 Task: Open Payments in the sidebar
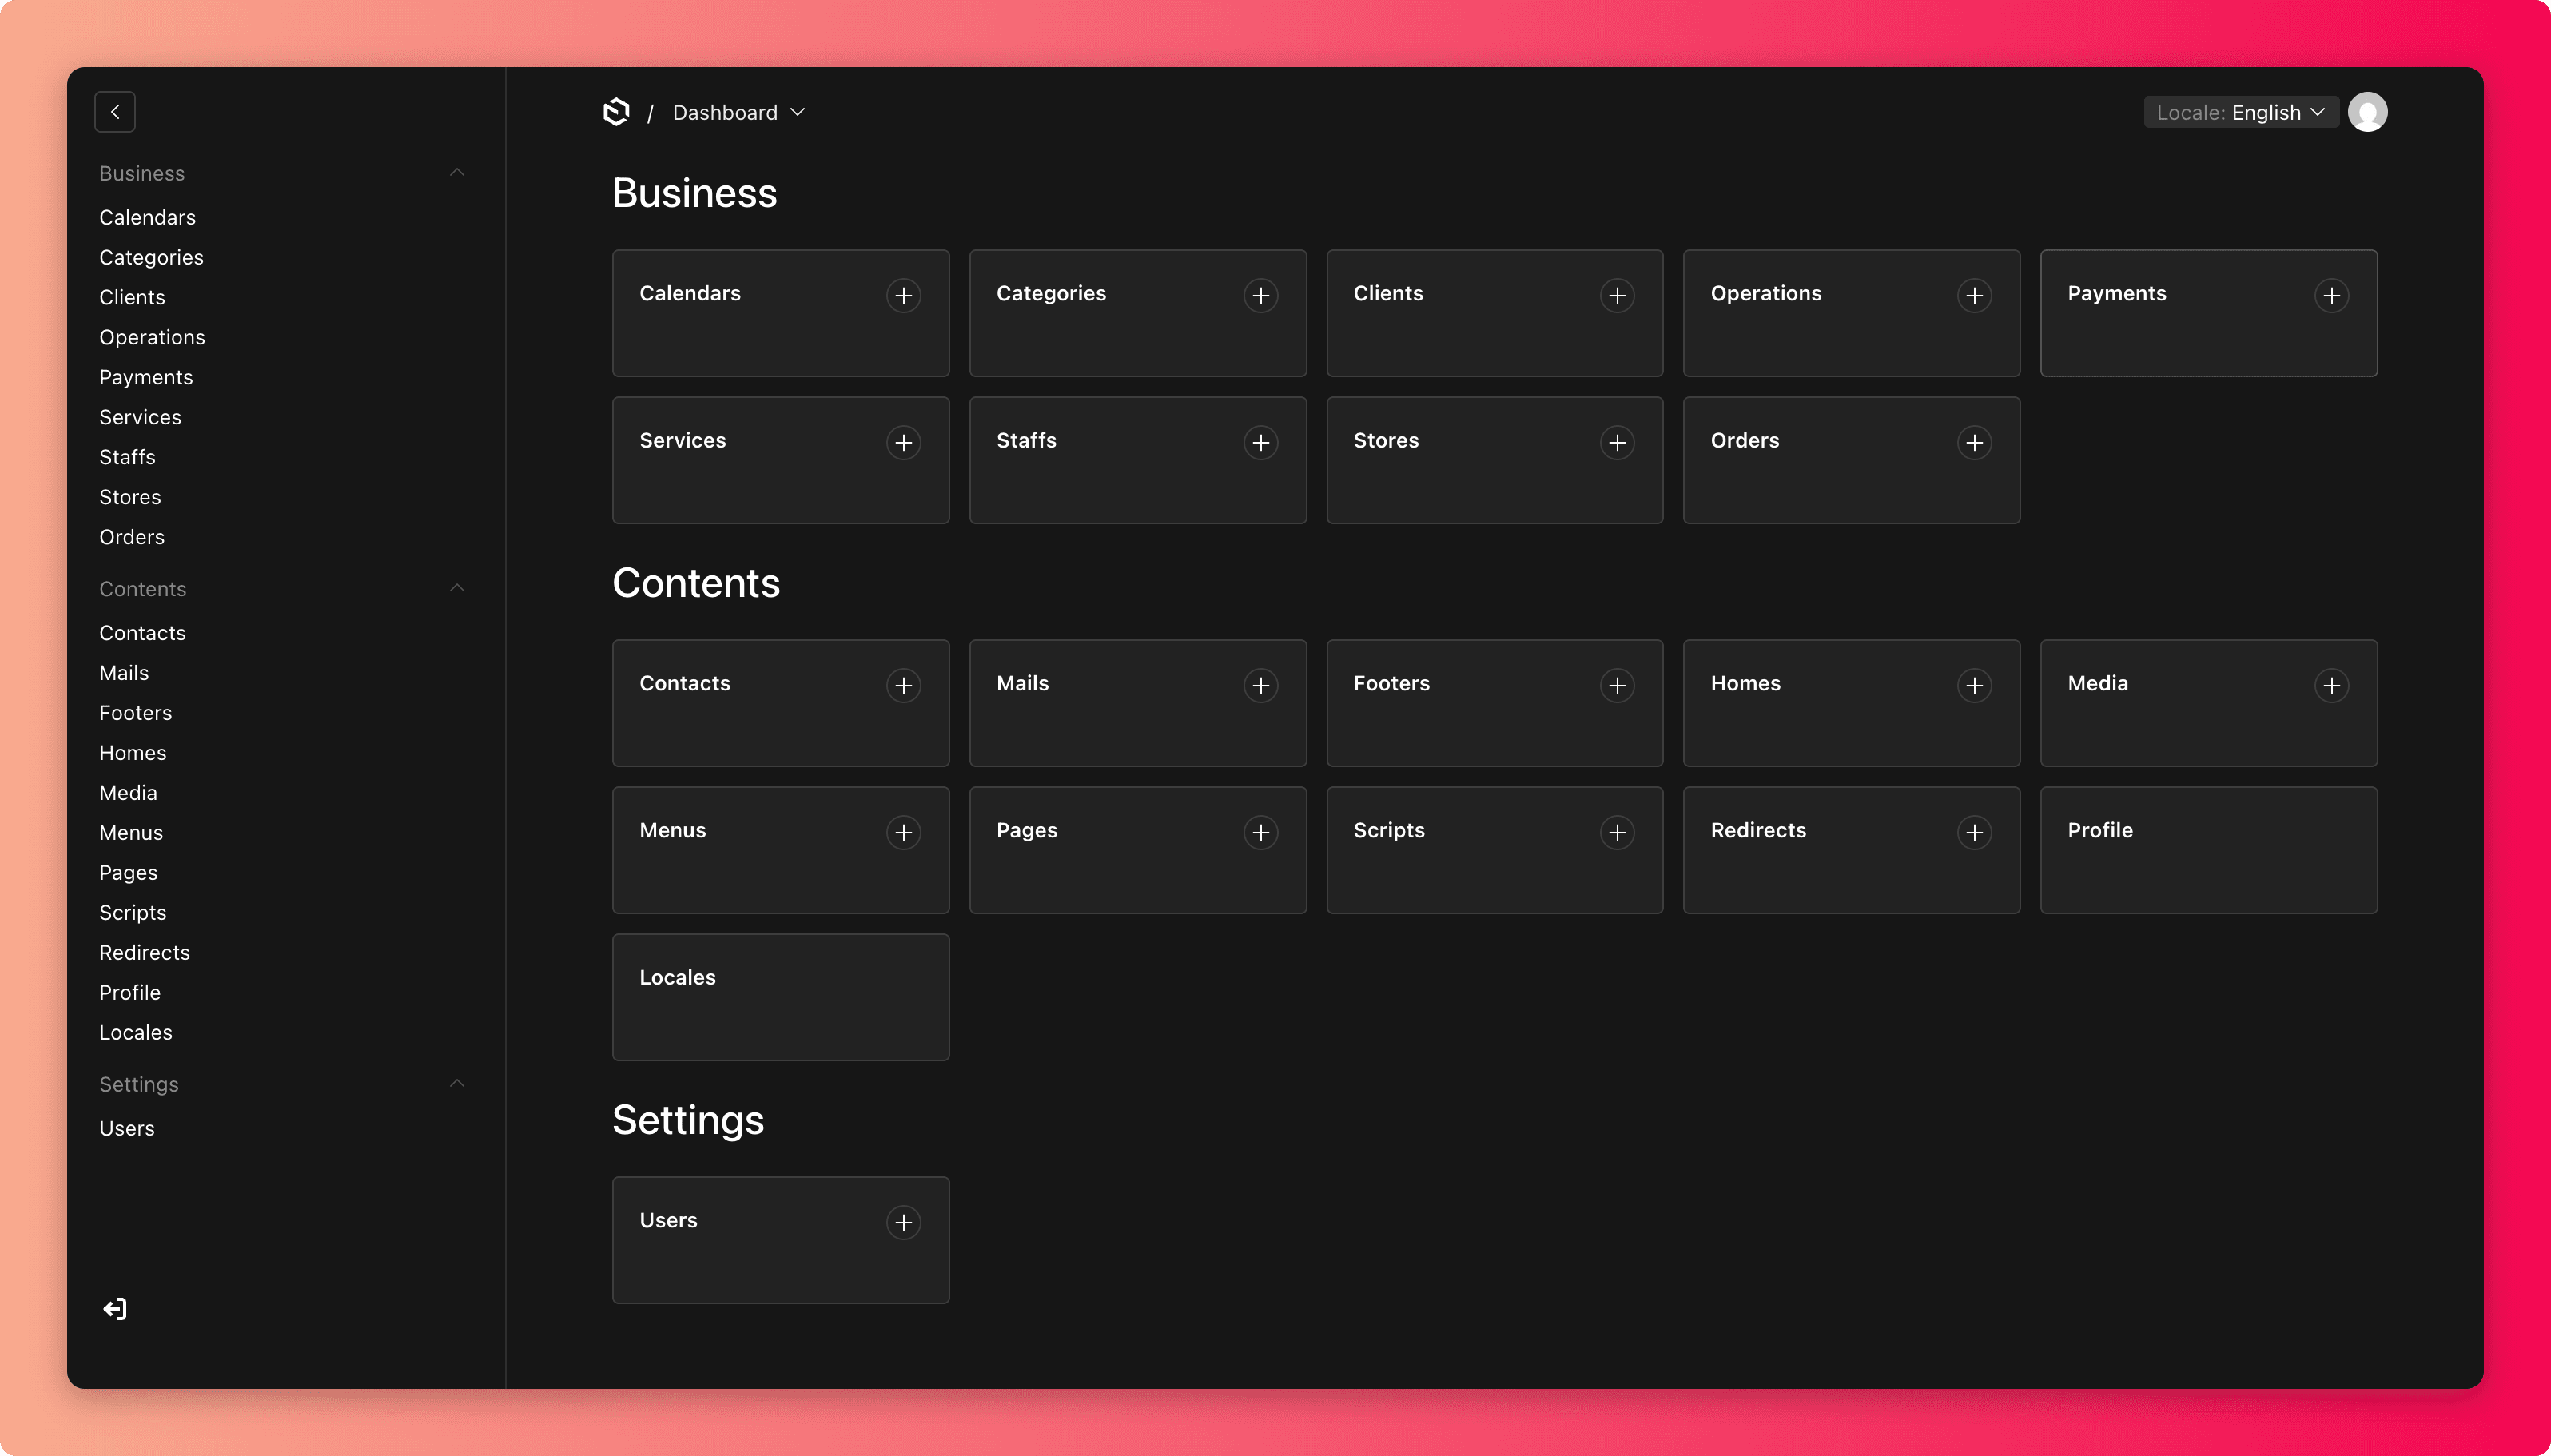click(146, 377)
